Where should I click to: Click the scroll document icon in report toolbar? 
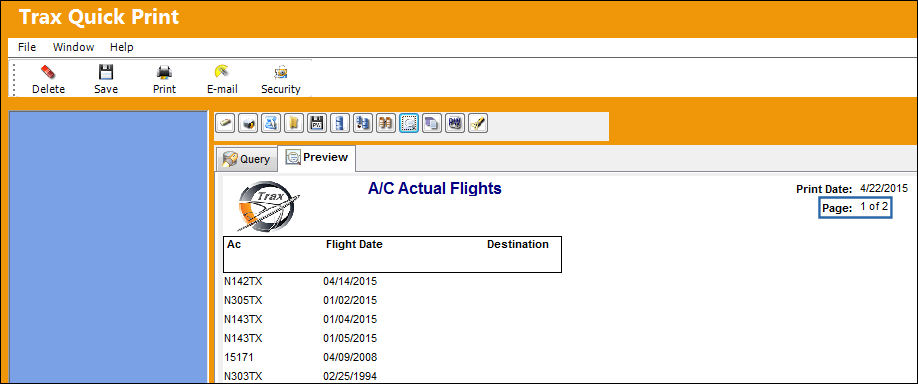pyautogui.click(x=270, y=124)
